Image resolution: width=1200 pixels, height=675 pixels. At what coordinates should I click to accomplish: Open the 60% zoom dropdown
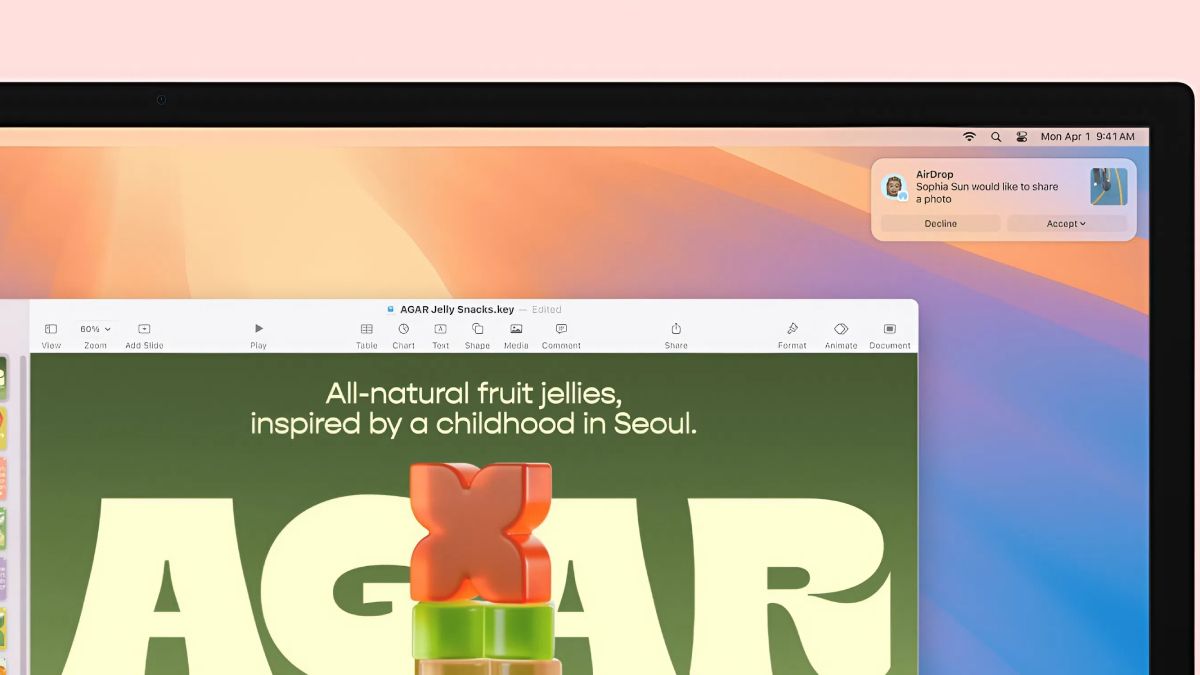(x=95, y=329)
